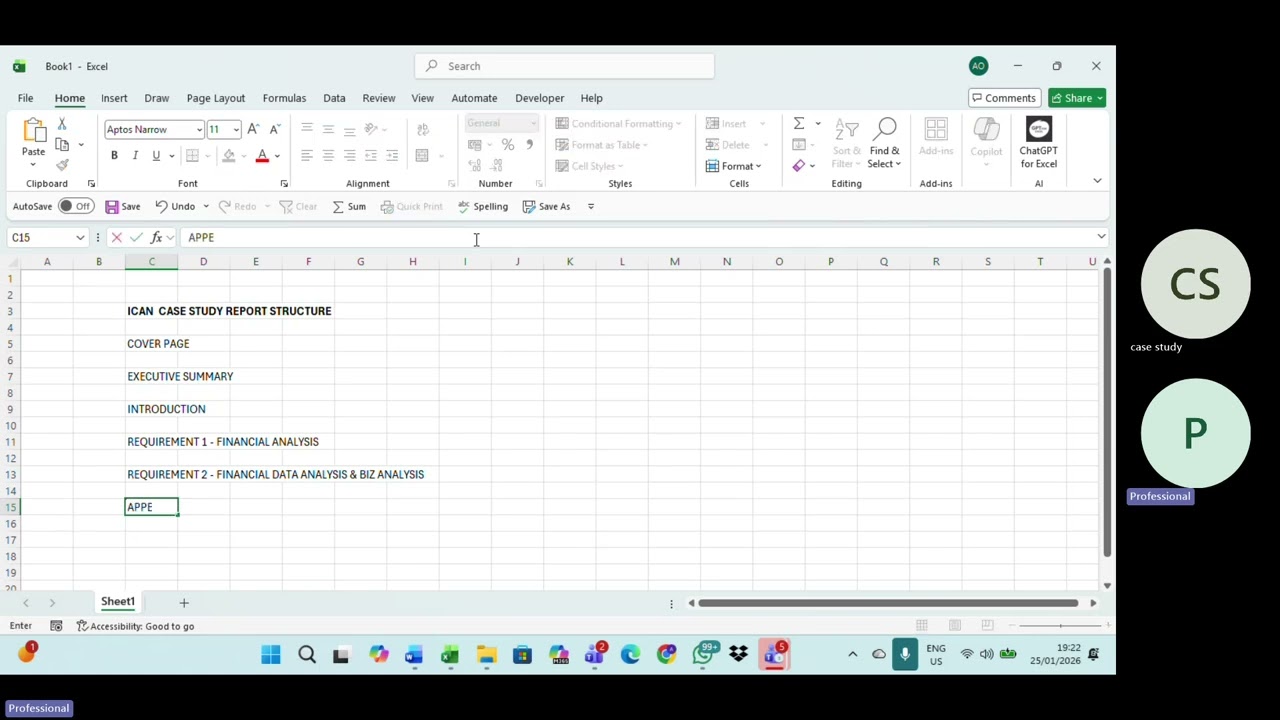Run the Spelling check
The image size is (1280, 720).
click(x=483, y=206)
